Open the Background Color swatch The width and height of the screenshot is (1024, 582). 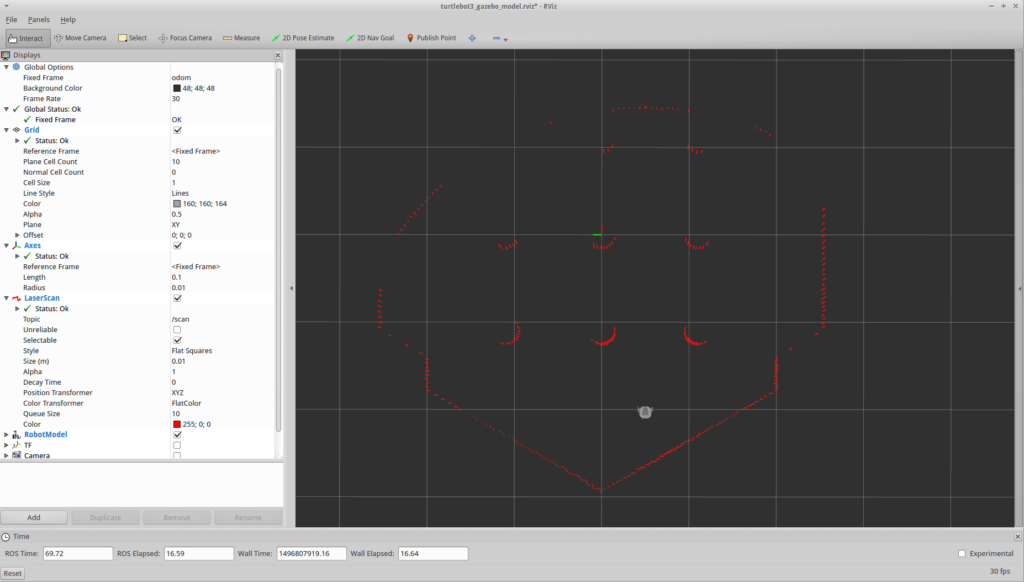click(x=176, y=88)
